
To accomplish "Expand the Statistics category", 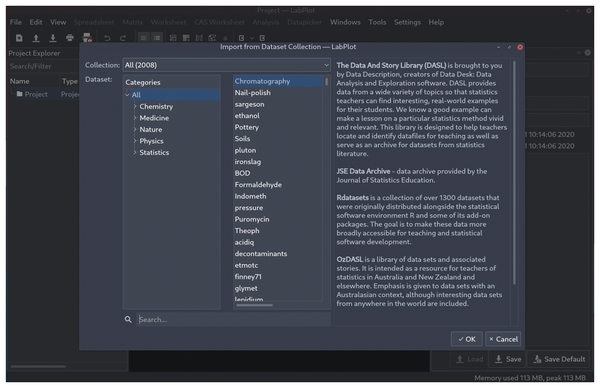I will point(135,152).
